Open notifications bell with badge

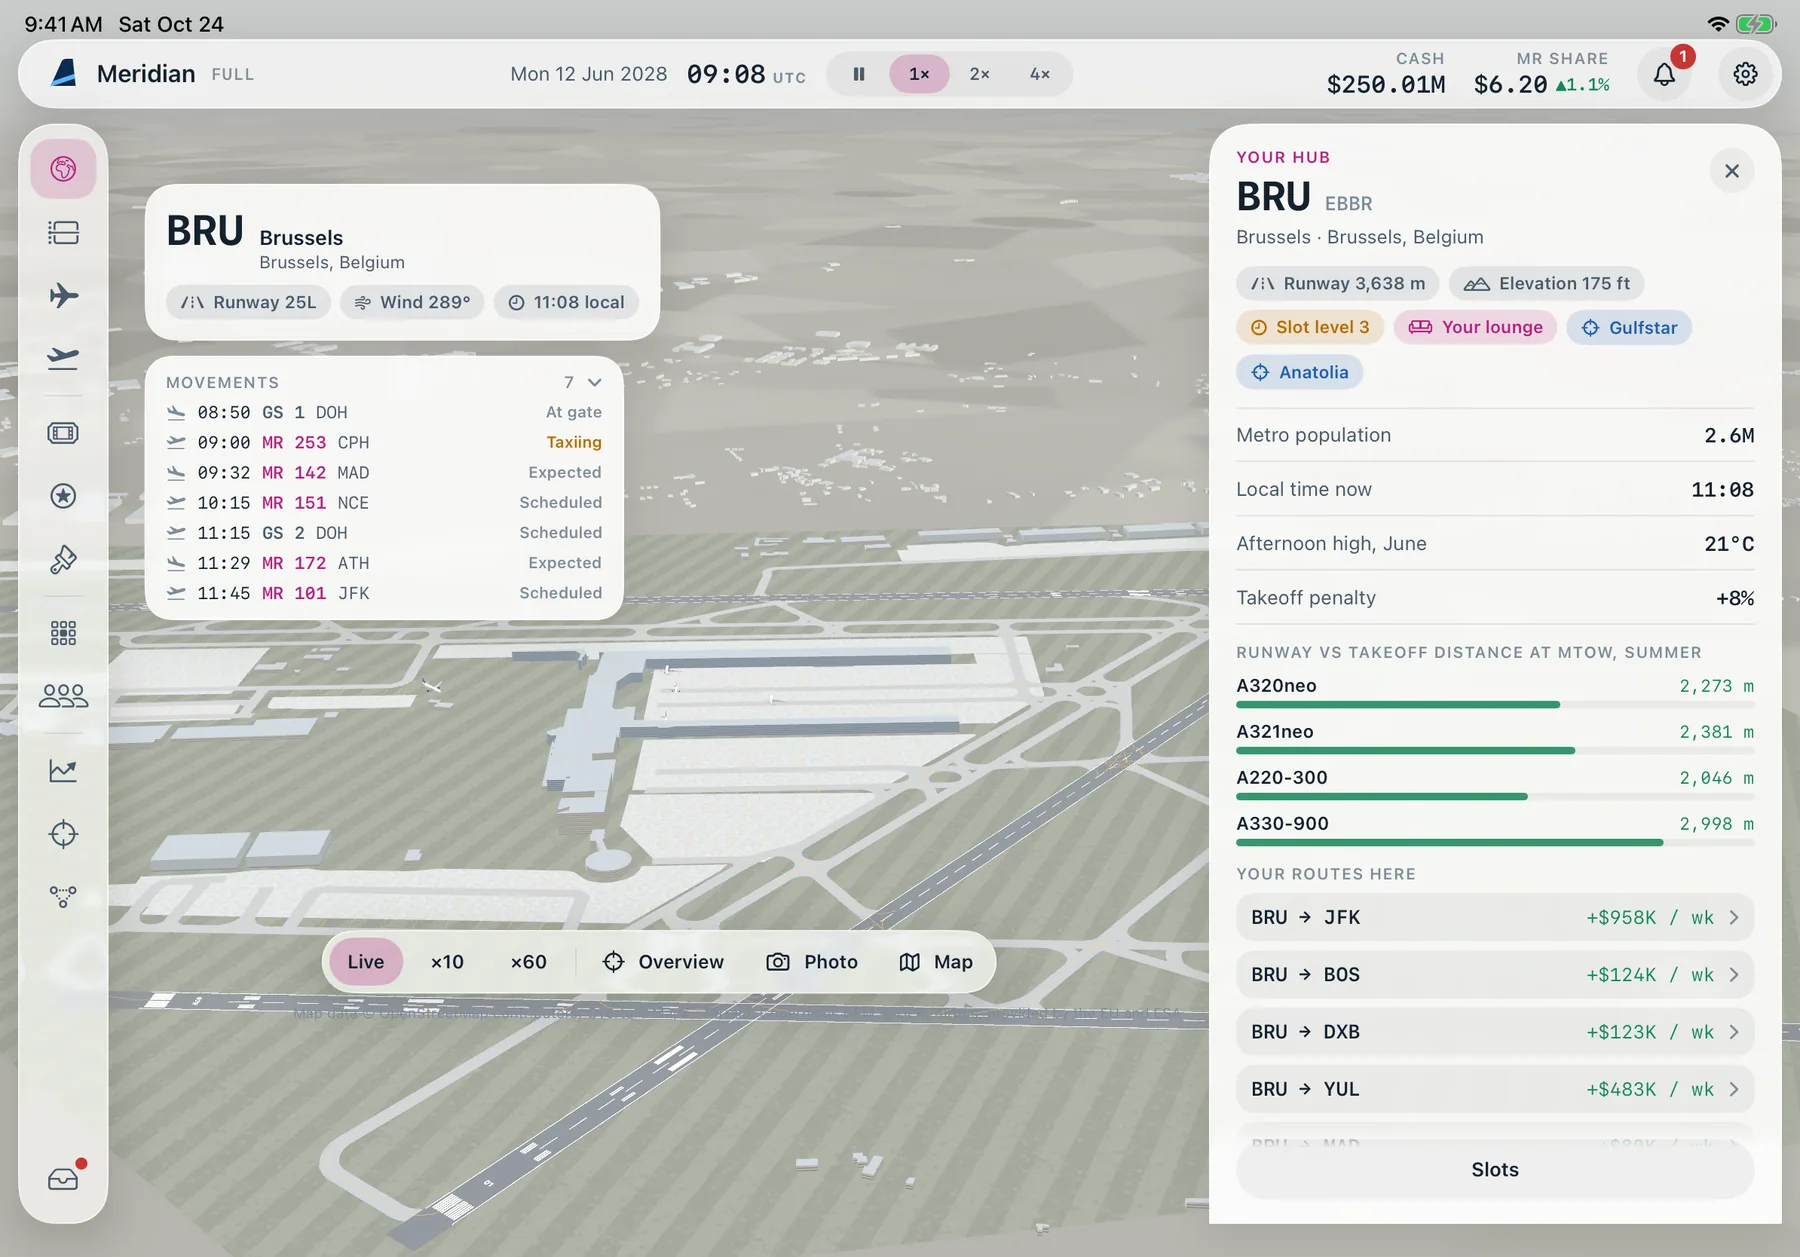click(x=1664, y=74)
